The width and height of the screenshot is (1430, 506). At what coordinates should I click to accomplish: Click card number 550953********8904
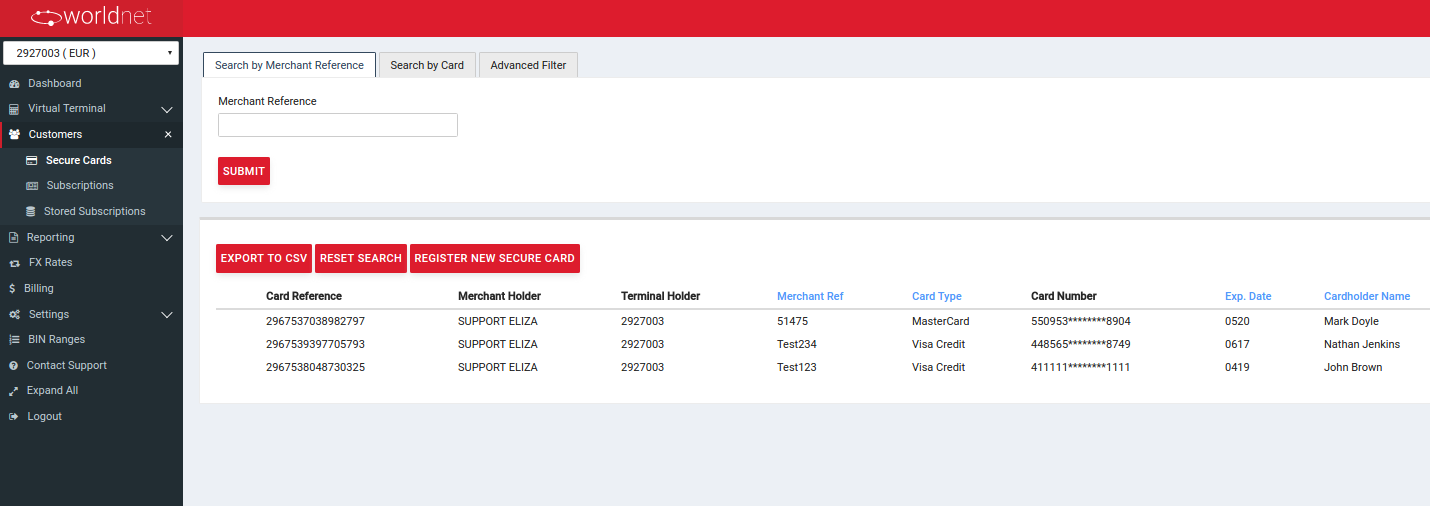(1081, 321)
